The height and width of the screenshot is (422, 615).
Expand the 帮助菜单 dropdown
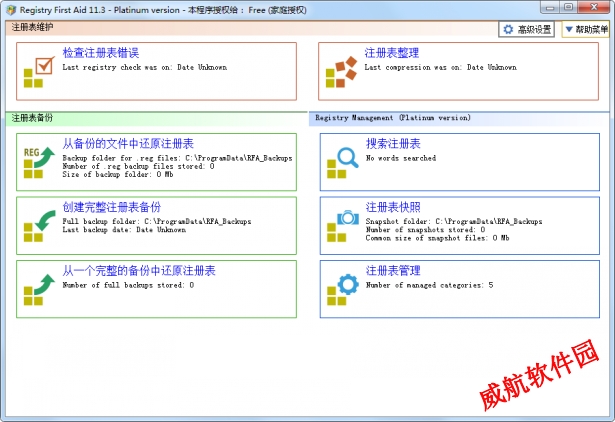point(586,29)
